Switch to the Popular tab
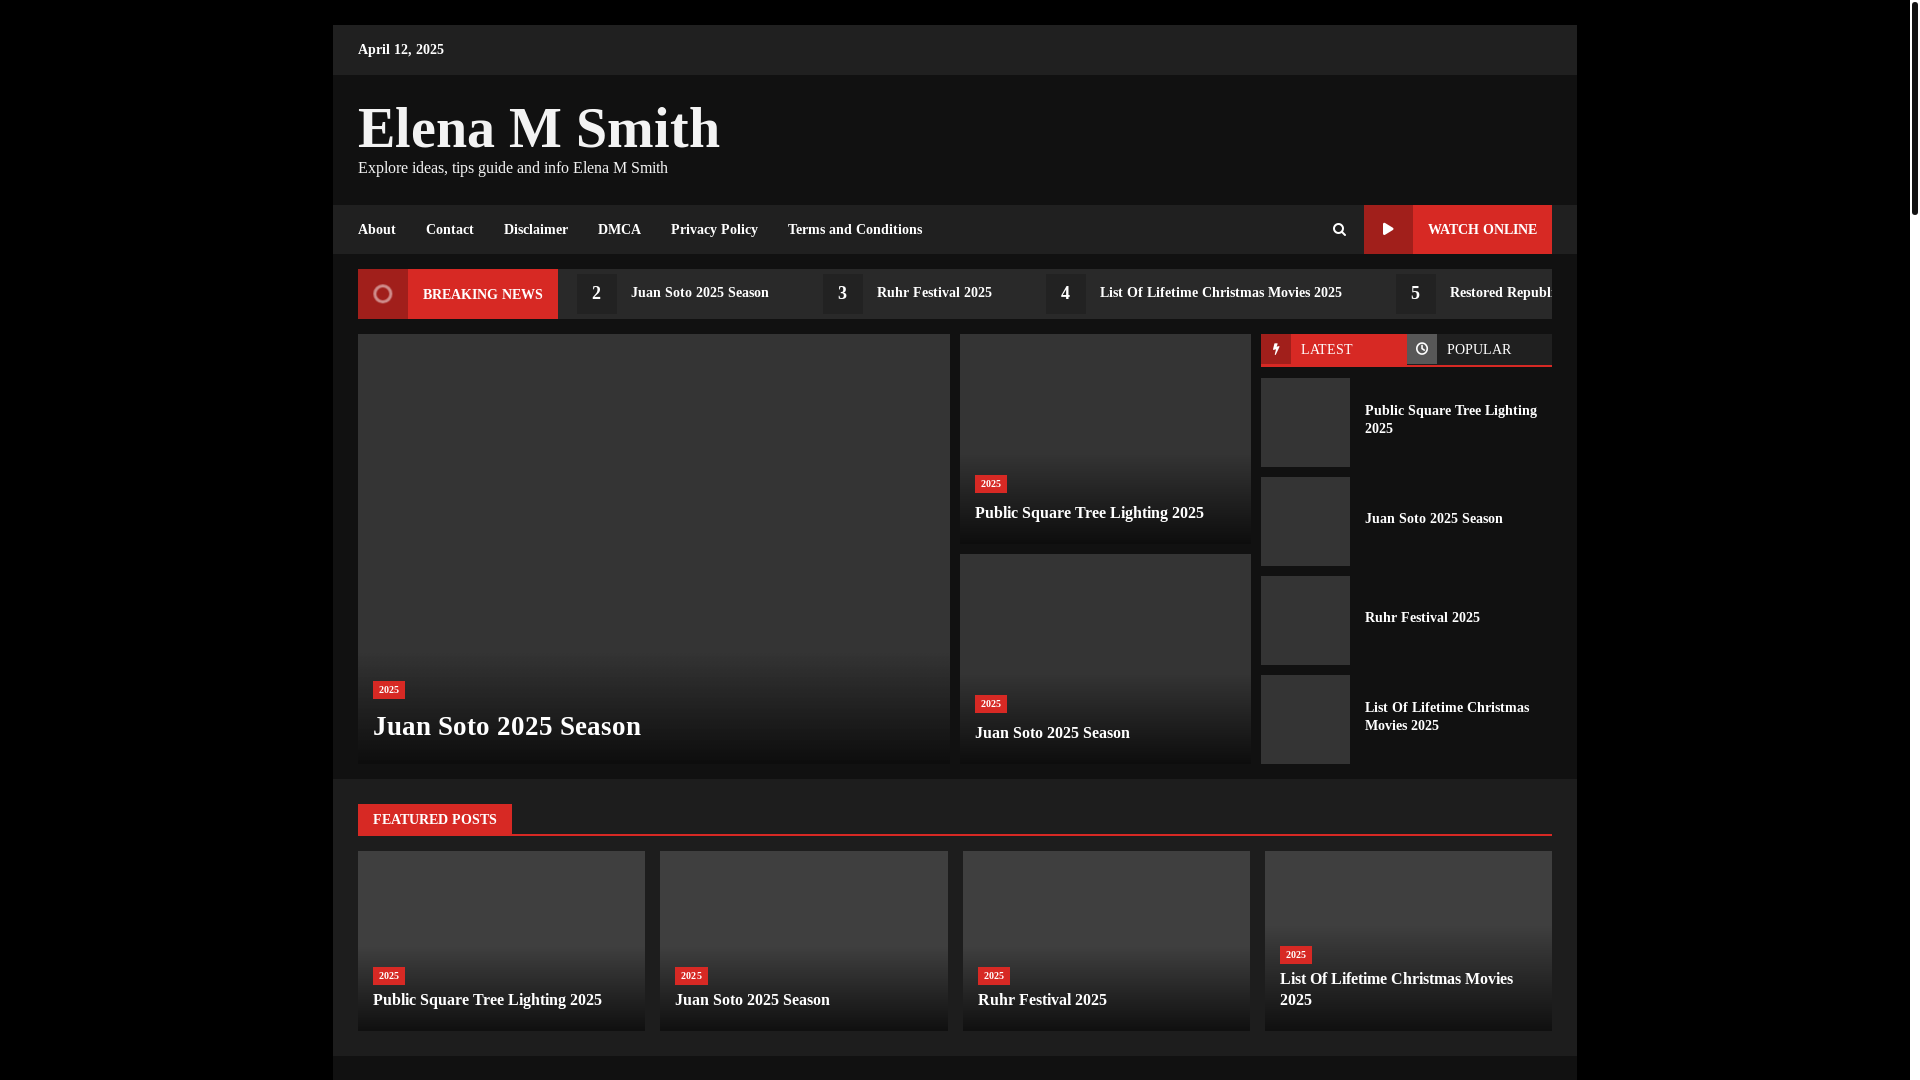The width and height of the screenshot is (1920, 1080). click(1479, 349)
